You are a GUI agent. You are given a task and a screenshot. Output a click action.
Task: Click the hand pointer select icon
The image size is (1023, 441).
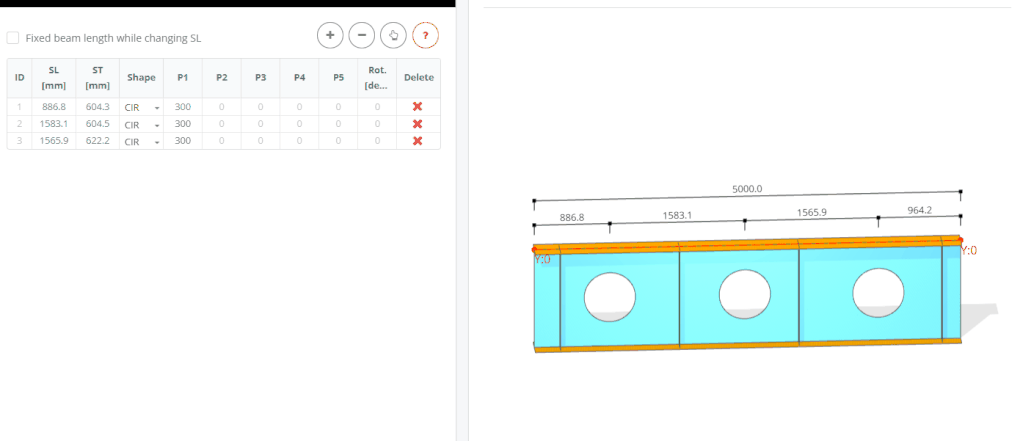pos(393,35)
